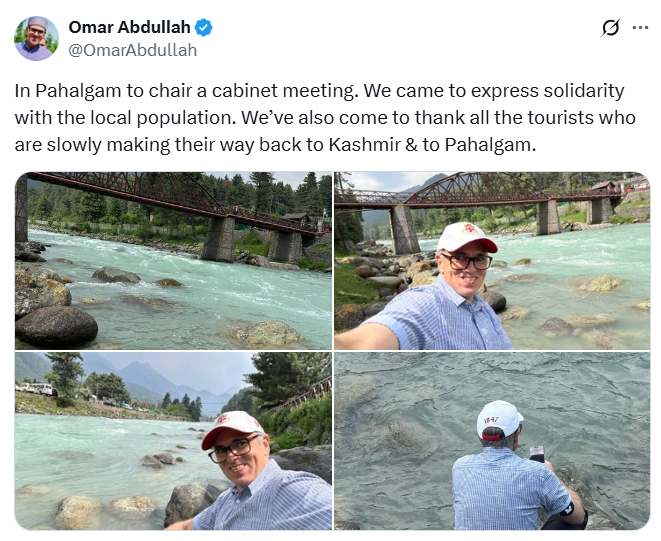Screen dimensions: 661x541
Task: Click the red bridge arch in second photo
Action: pos(472,187)
